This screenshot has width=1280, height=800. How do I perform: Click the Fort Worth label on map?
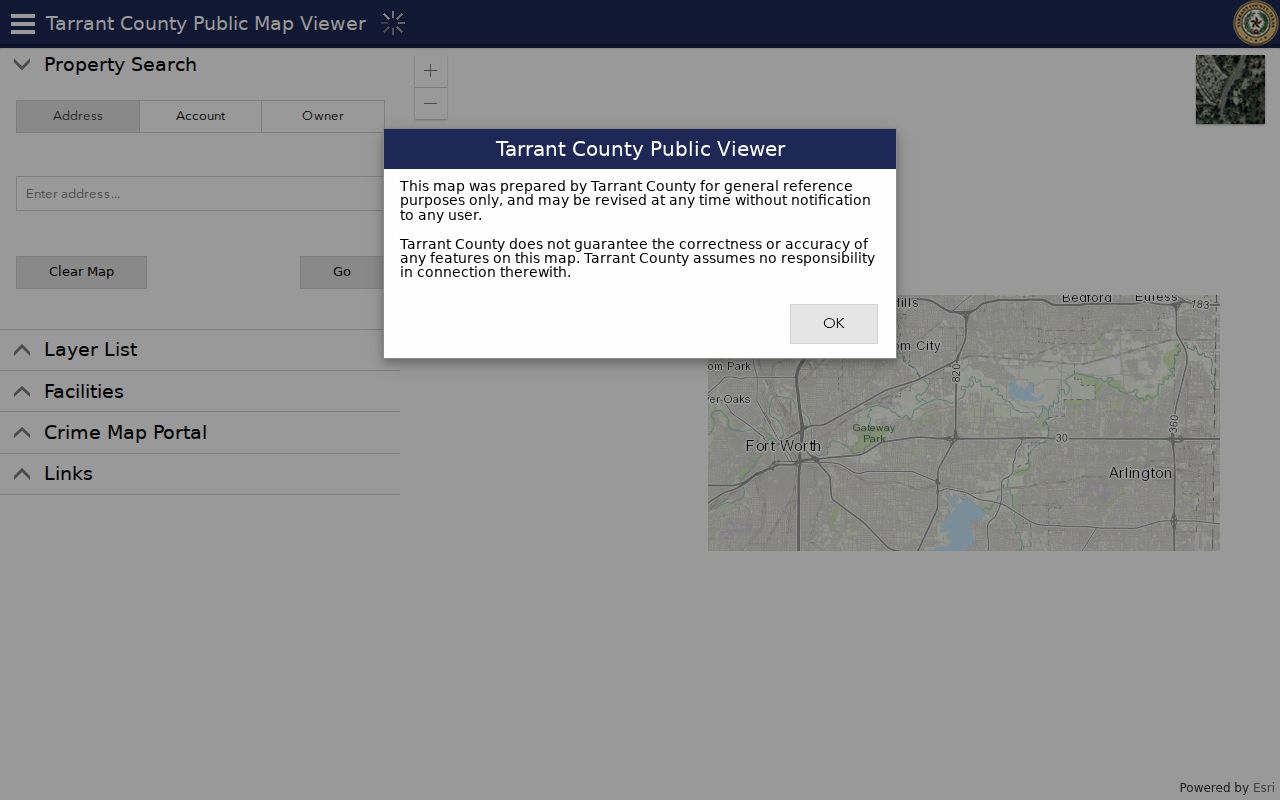[x=783, y=446]
